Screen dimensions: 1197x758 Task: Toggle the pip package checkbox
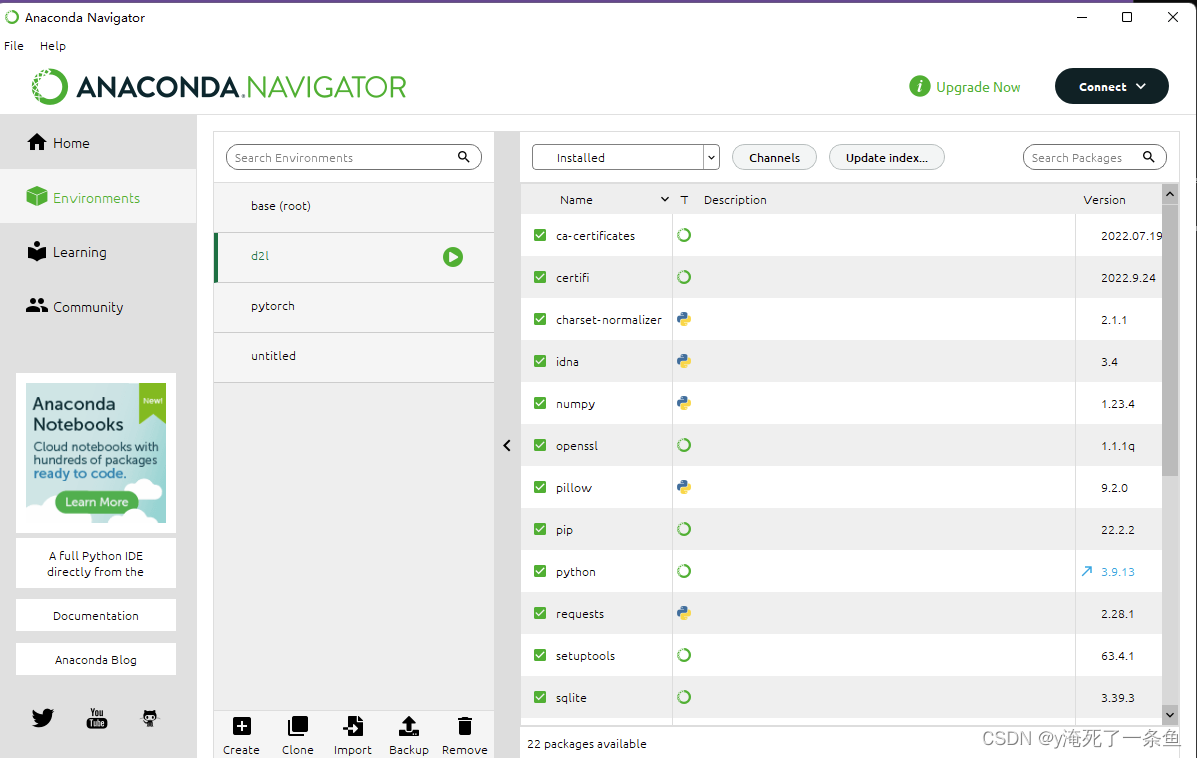(540, 529)
